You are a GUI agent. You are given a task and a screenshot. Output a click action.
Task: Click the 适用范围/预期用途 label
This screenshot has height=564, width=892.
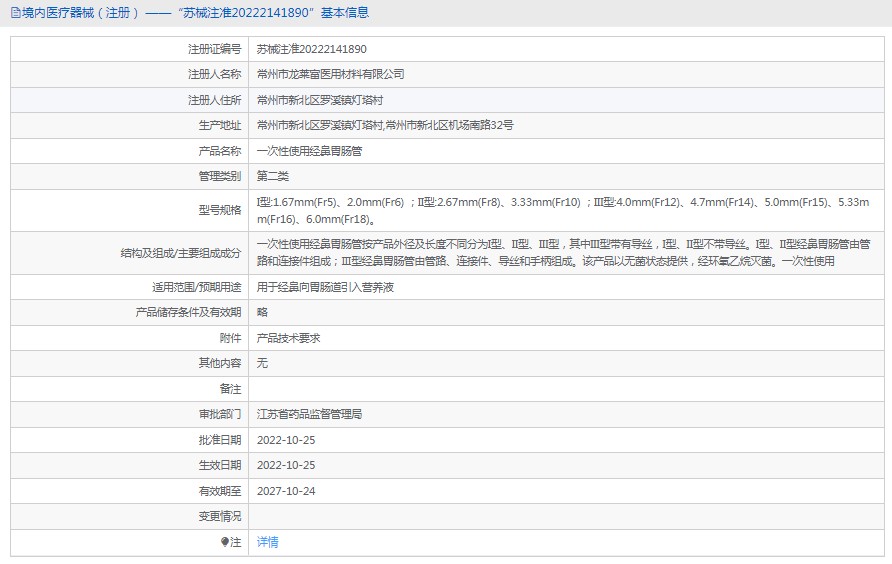tap(196, 287)
